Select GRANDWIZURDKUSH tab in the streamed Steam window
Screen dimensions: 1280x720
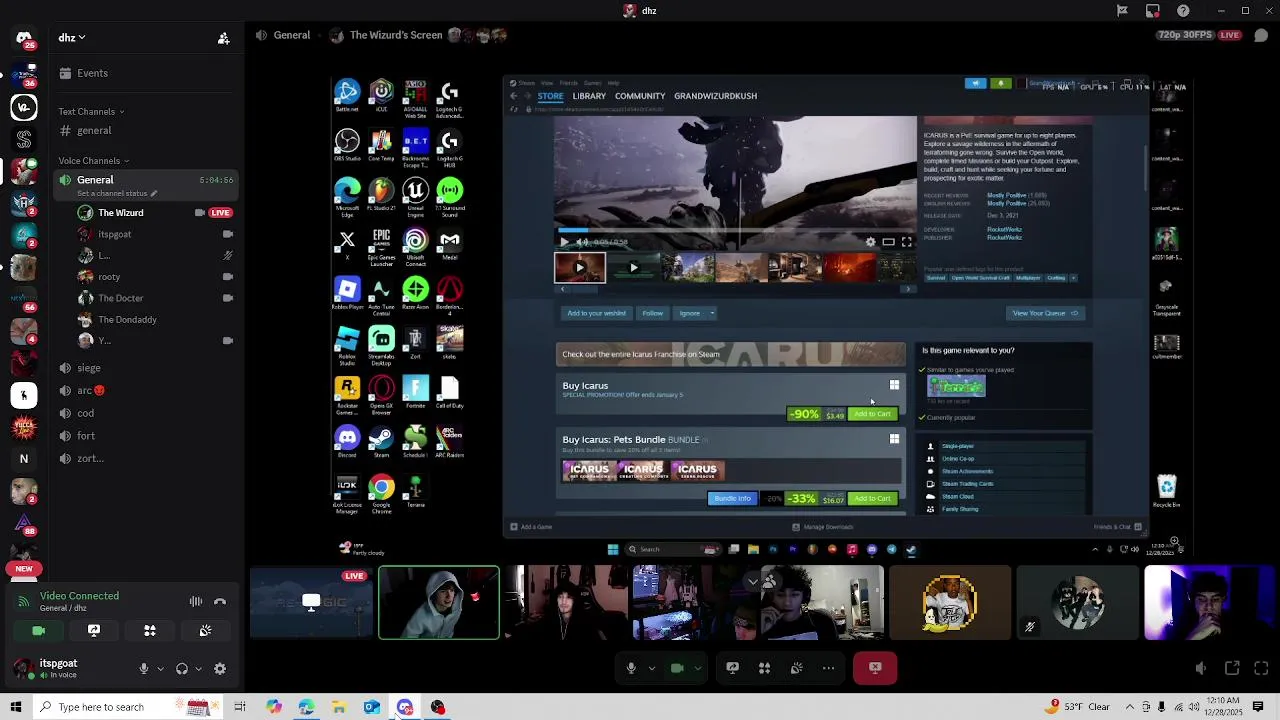pos(715,96)
